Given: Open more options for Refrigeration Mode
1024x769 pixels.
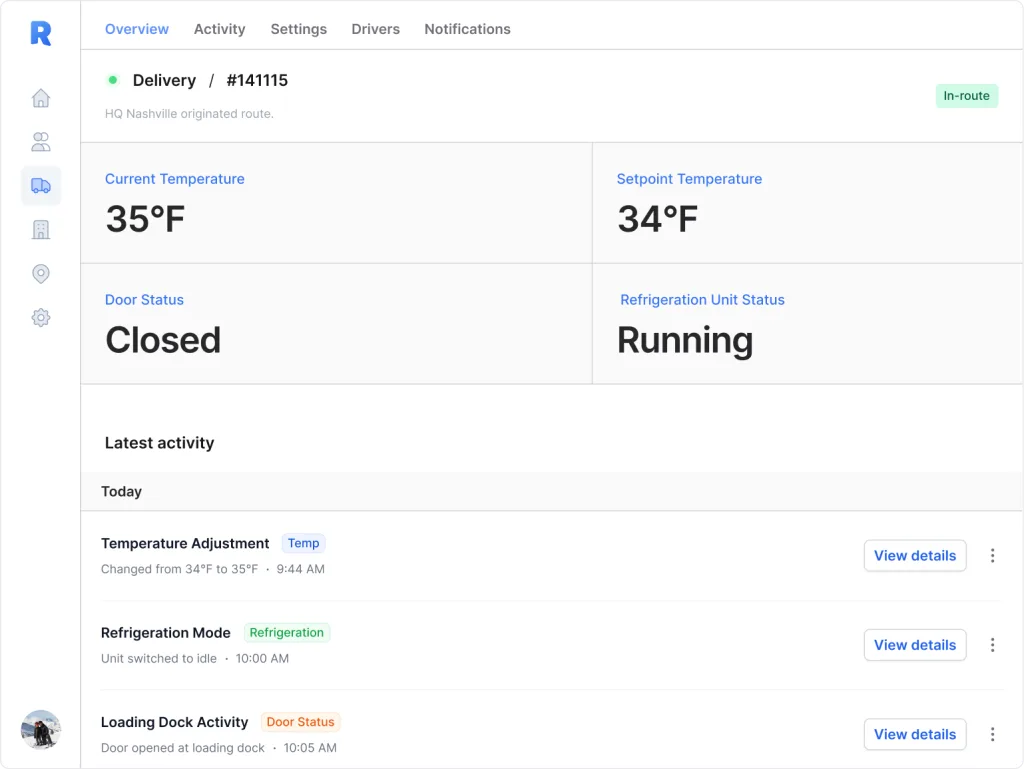Looking at the screenshot, I should pos(992,645).
